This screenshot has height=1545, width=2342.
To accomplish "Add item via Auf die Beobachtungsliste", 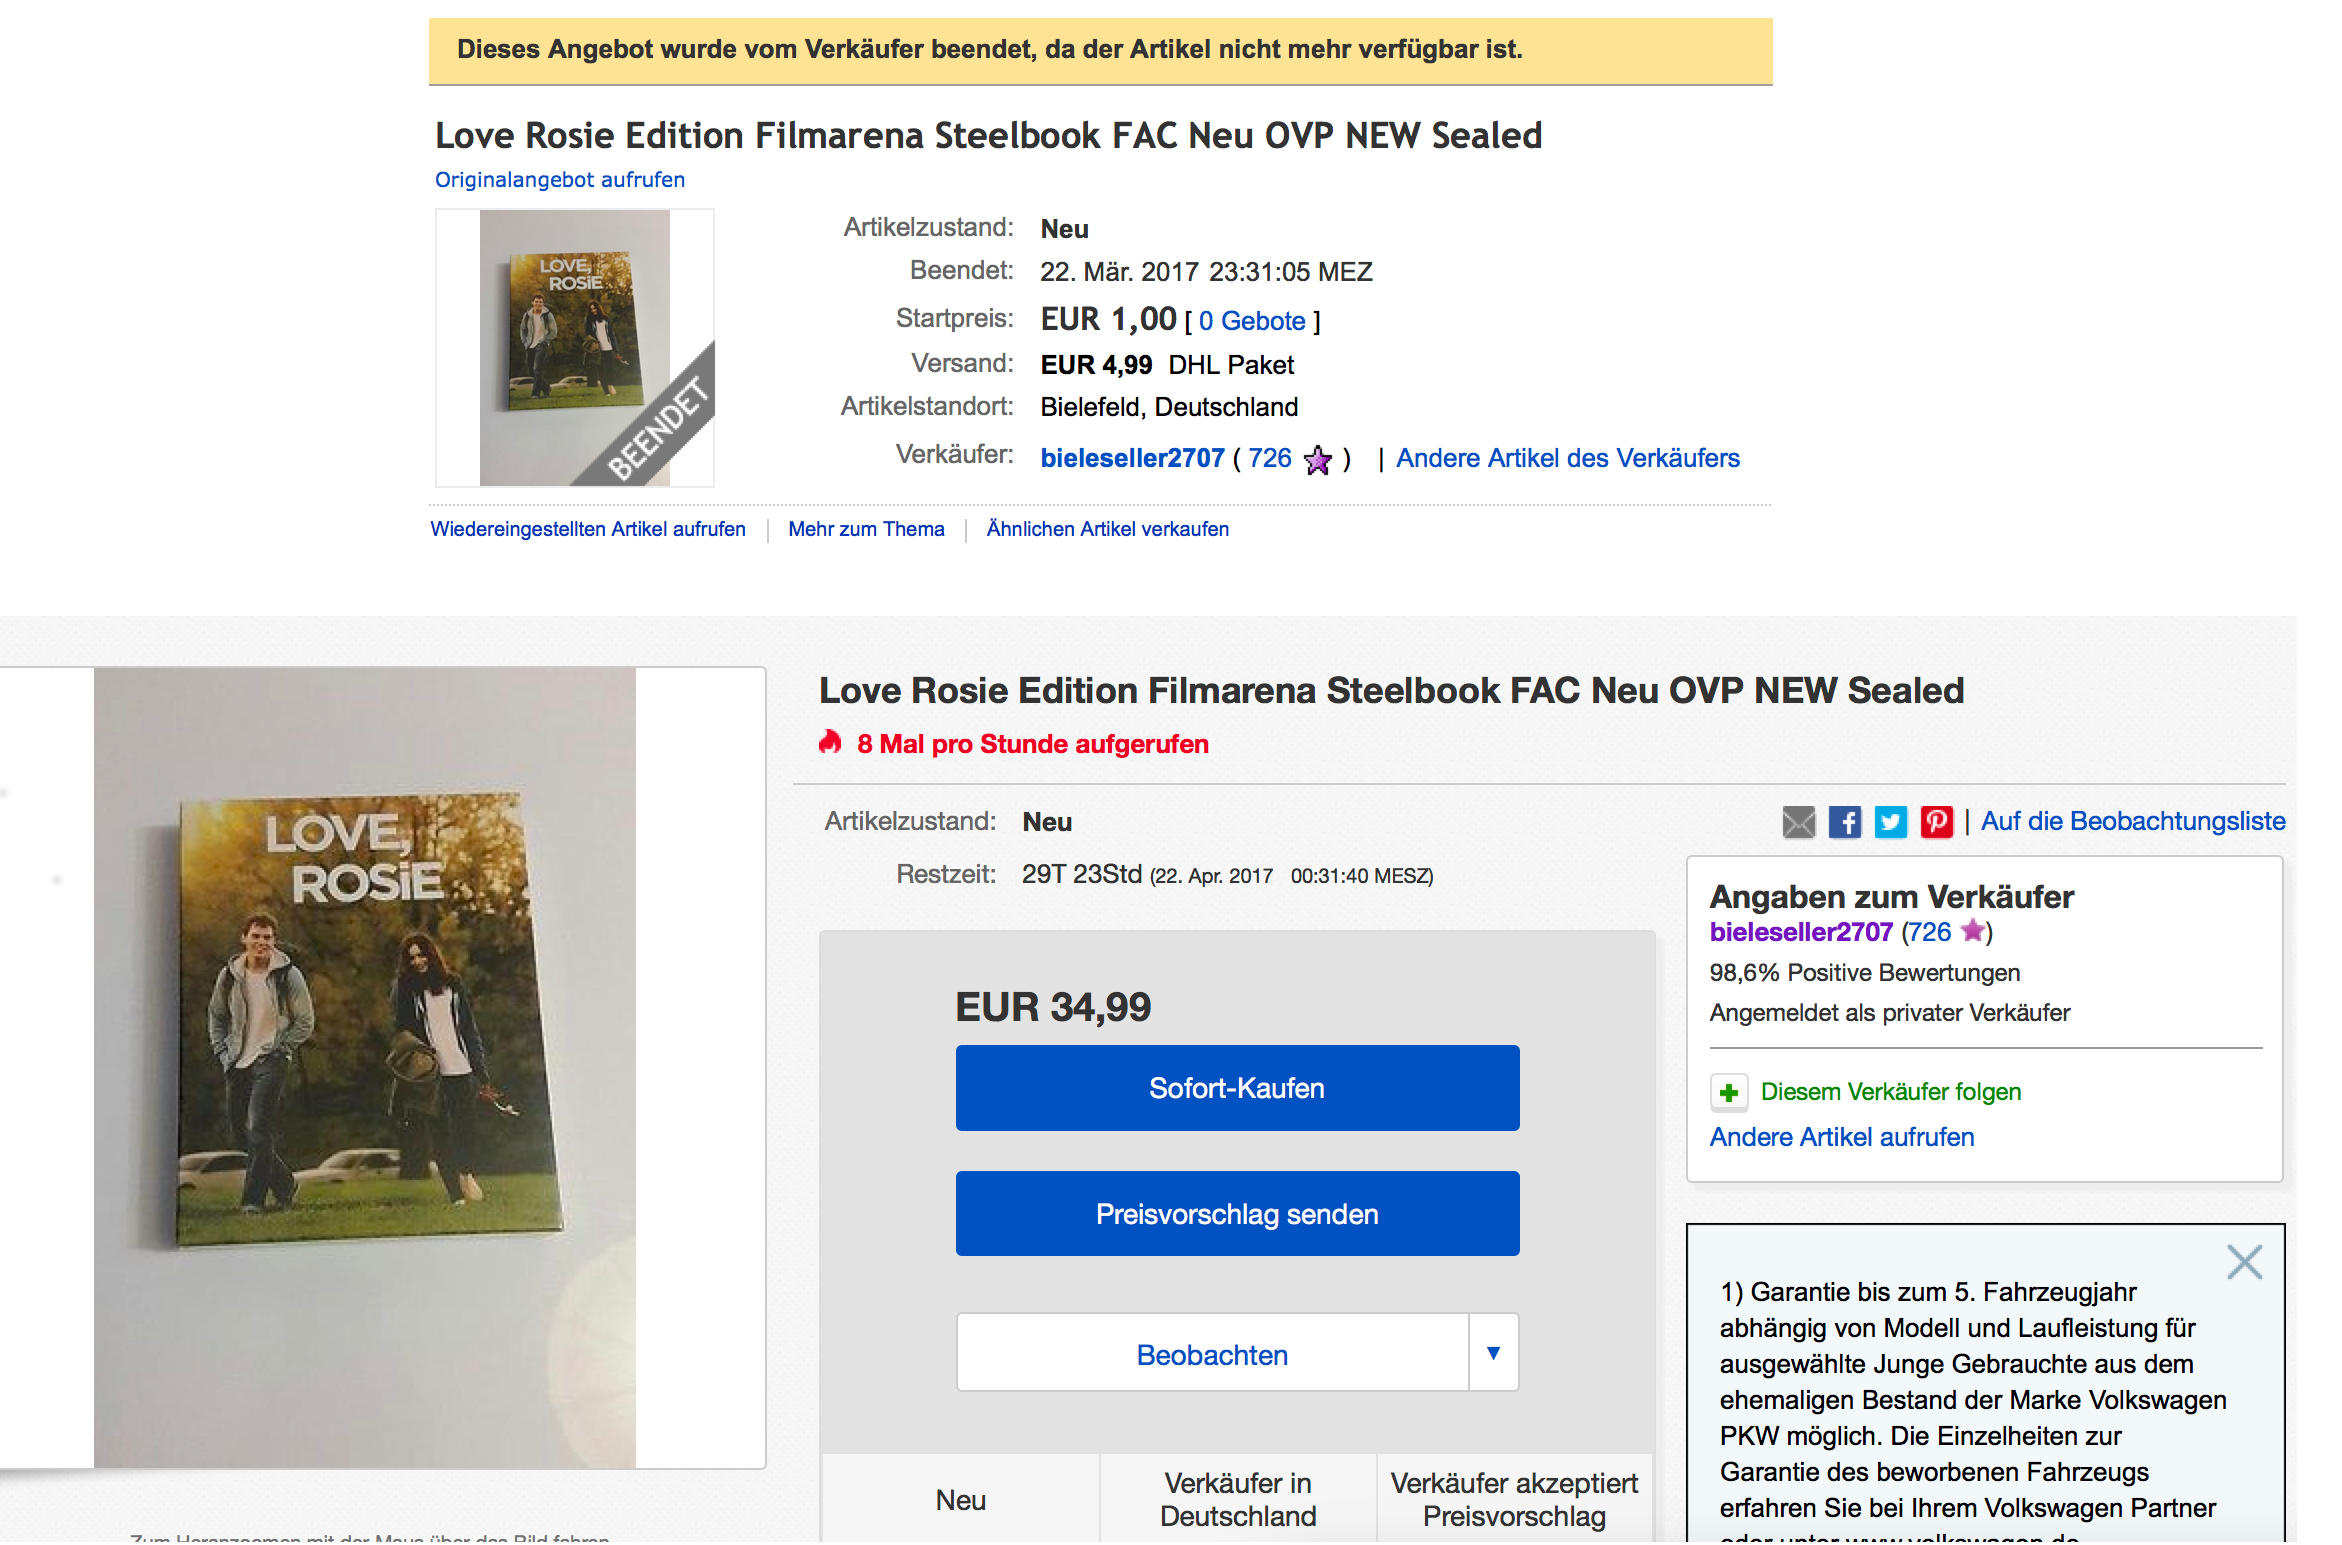I will point(2133,821).
